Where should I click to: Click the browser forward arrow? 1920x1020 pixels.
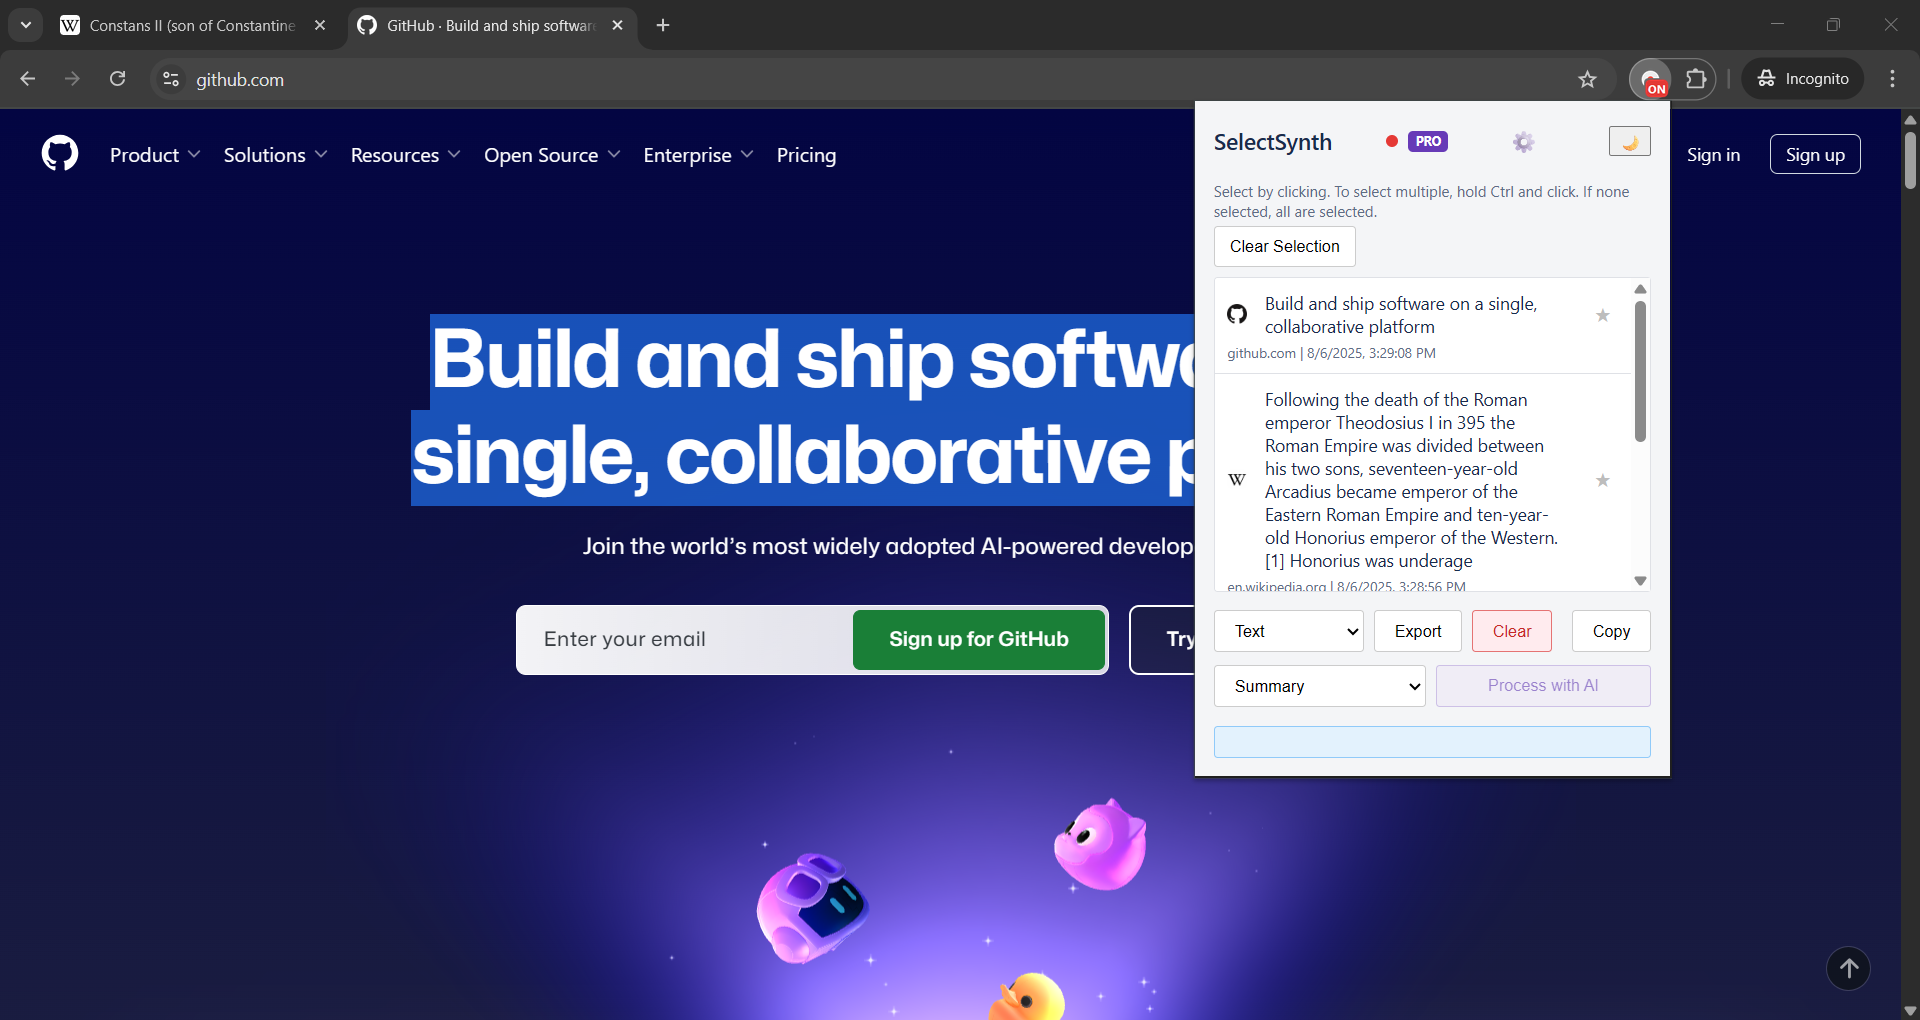72,78
